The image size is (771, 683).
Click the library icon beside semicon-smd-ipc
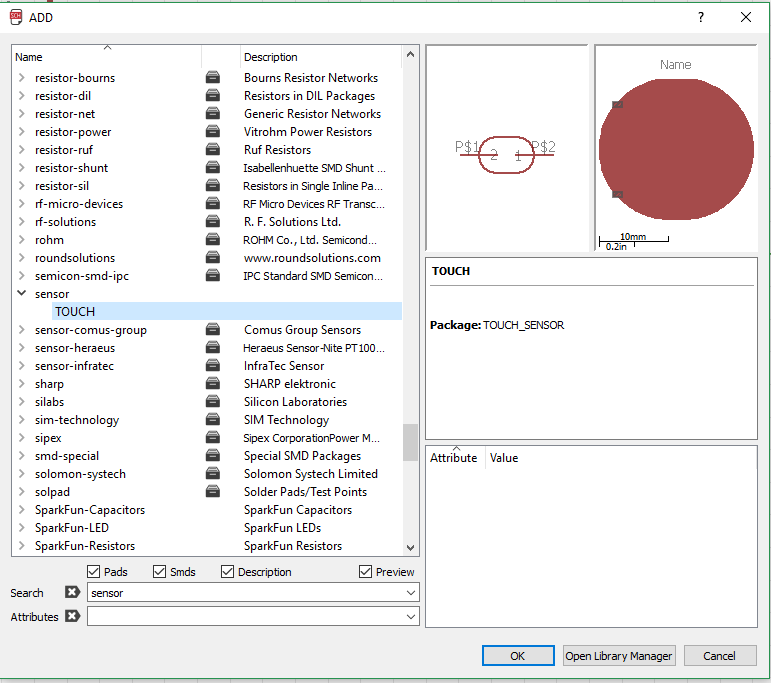[x=212, y=276]
